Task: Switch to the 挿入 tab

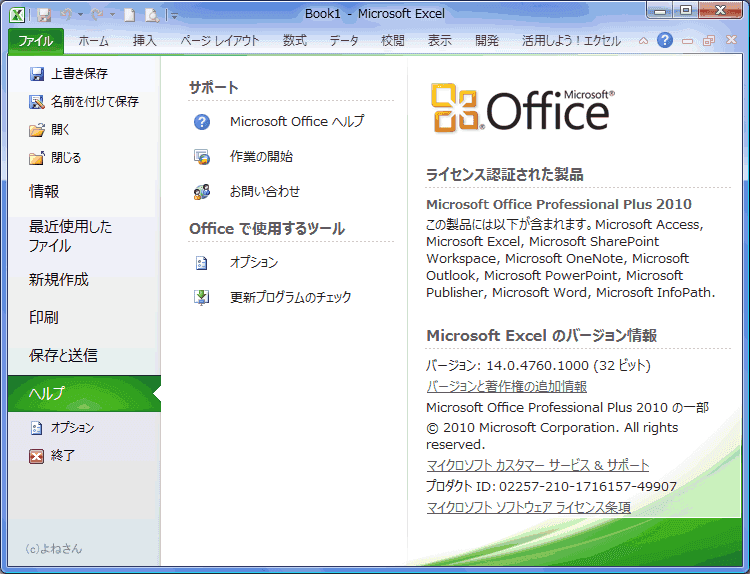Action: click(x=145, y=41)
